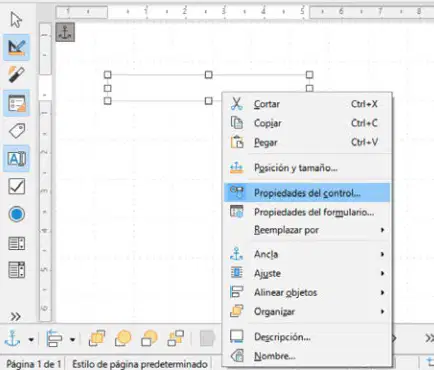Toggle the control wizards icon

16,75
